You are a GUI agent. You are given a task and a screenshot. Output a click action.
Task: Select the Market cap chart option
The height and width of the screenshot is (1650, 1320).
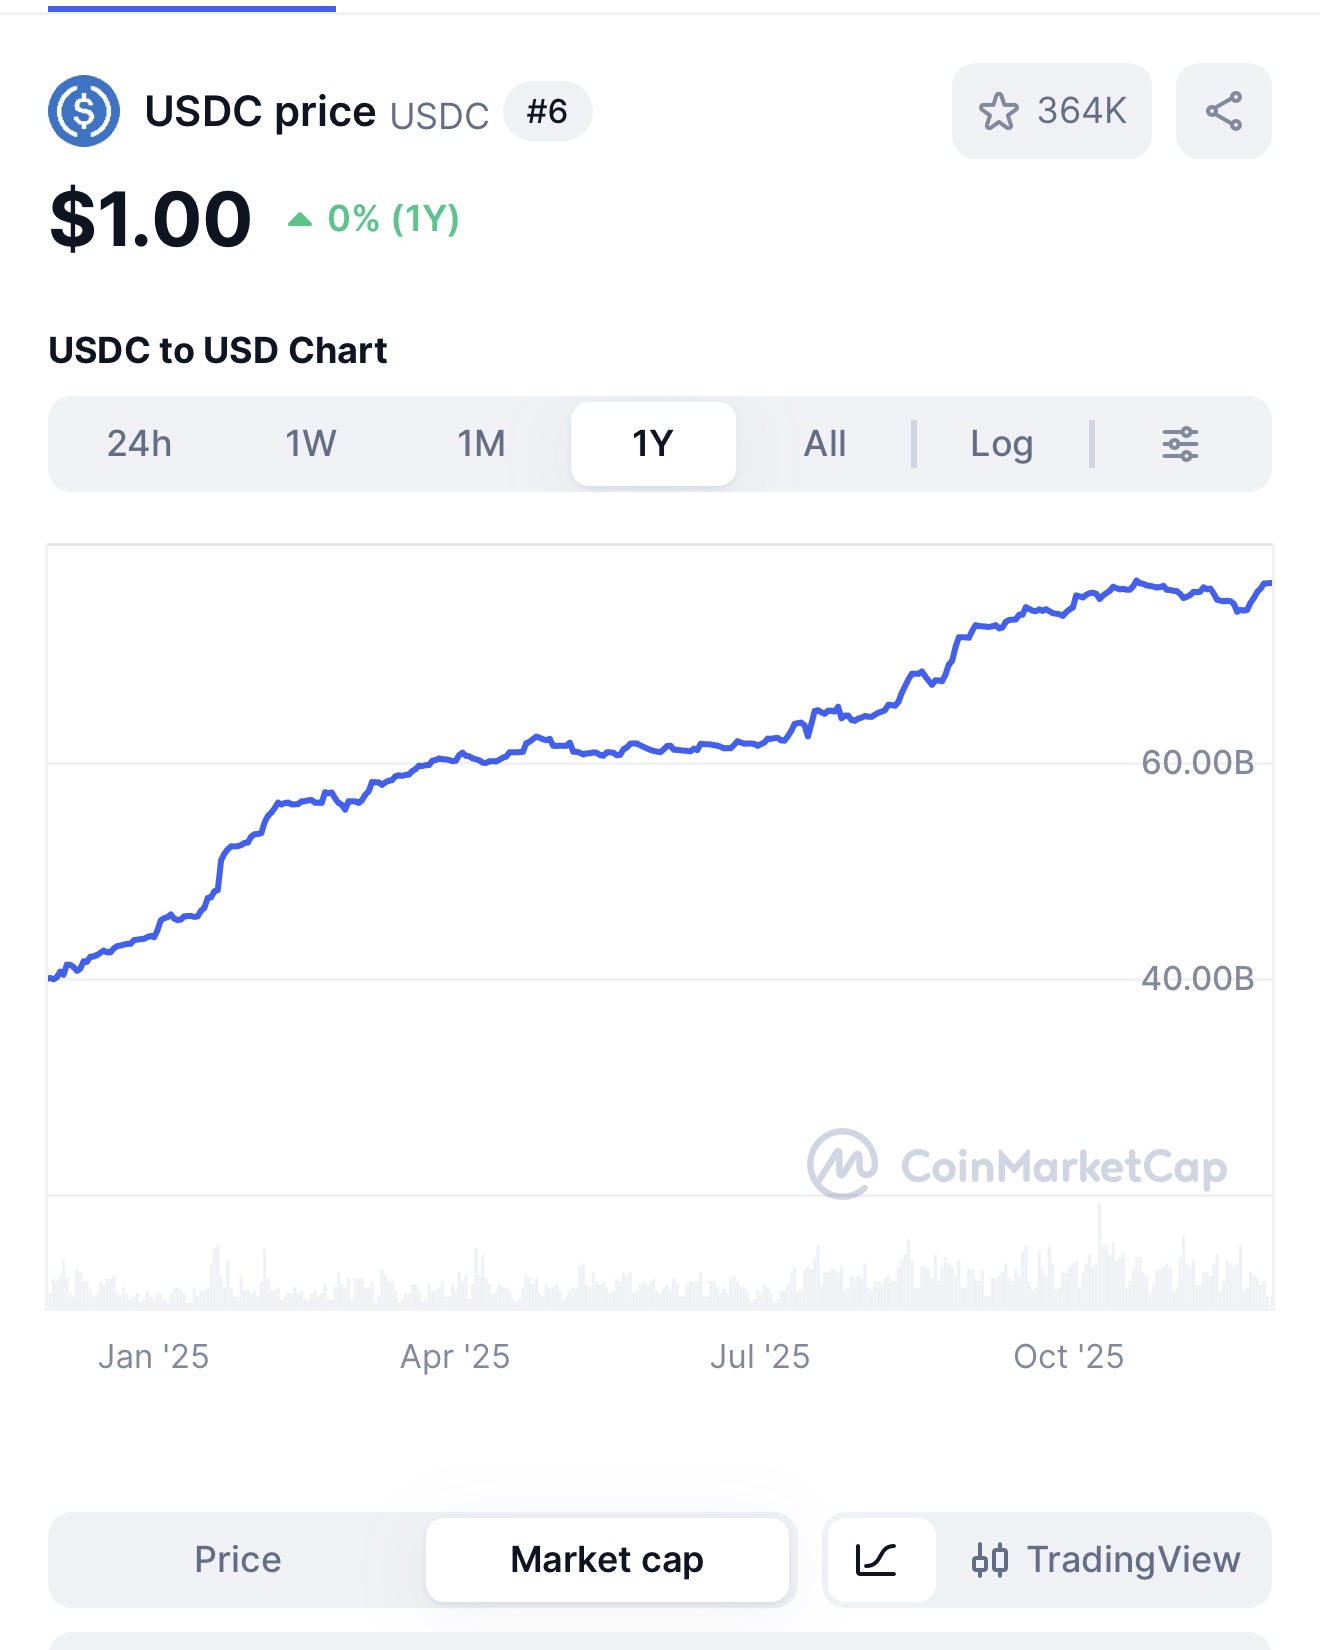tap(607, 1559)
